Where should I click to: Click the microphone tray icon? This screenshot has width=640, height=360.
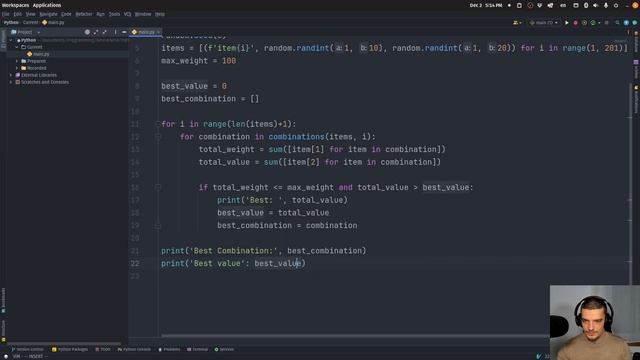(606, 5)
